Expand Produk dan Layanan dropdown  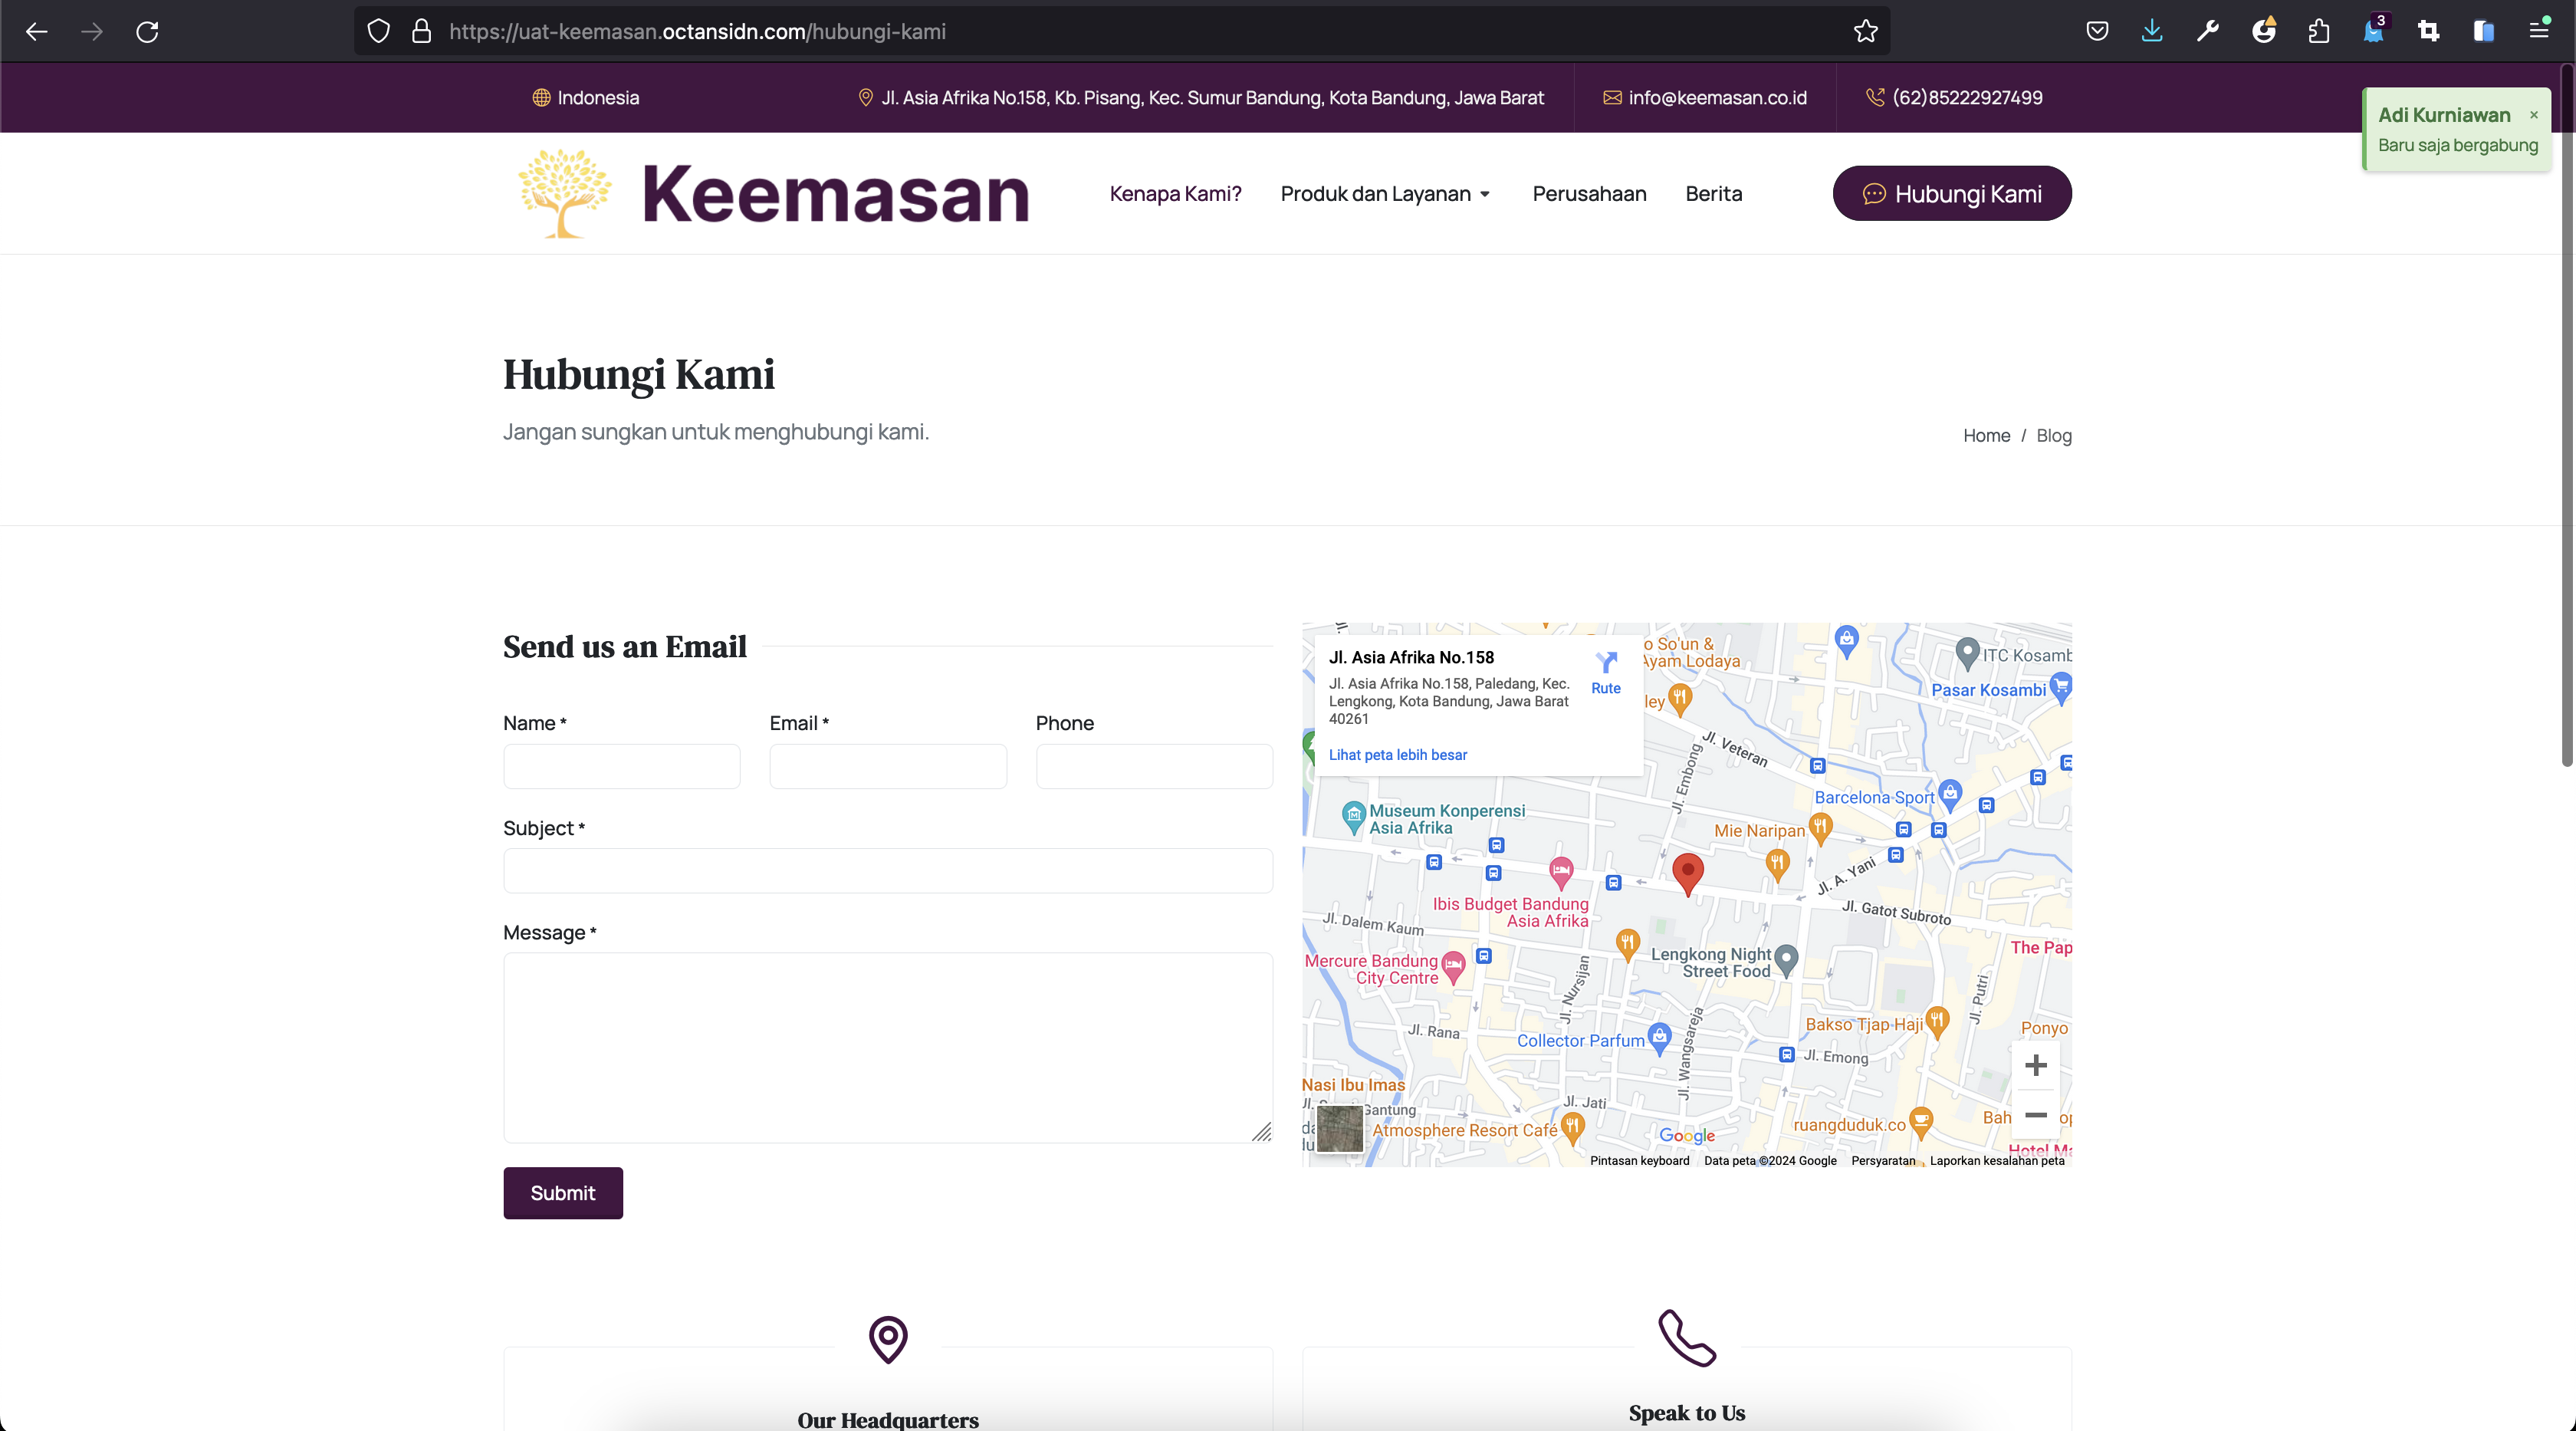(x=1385, y=194)
